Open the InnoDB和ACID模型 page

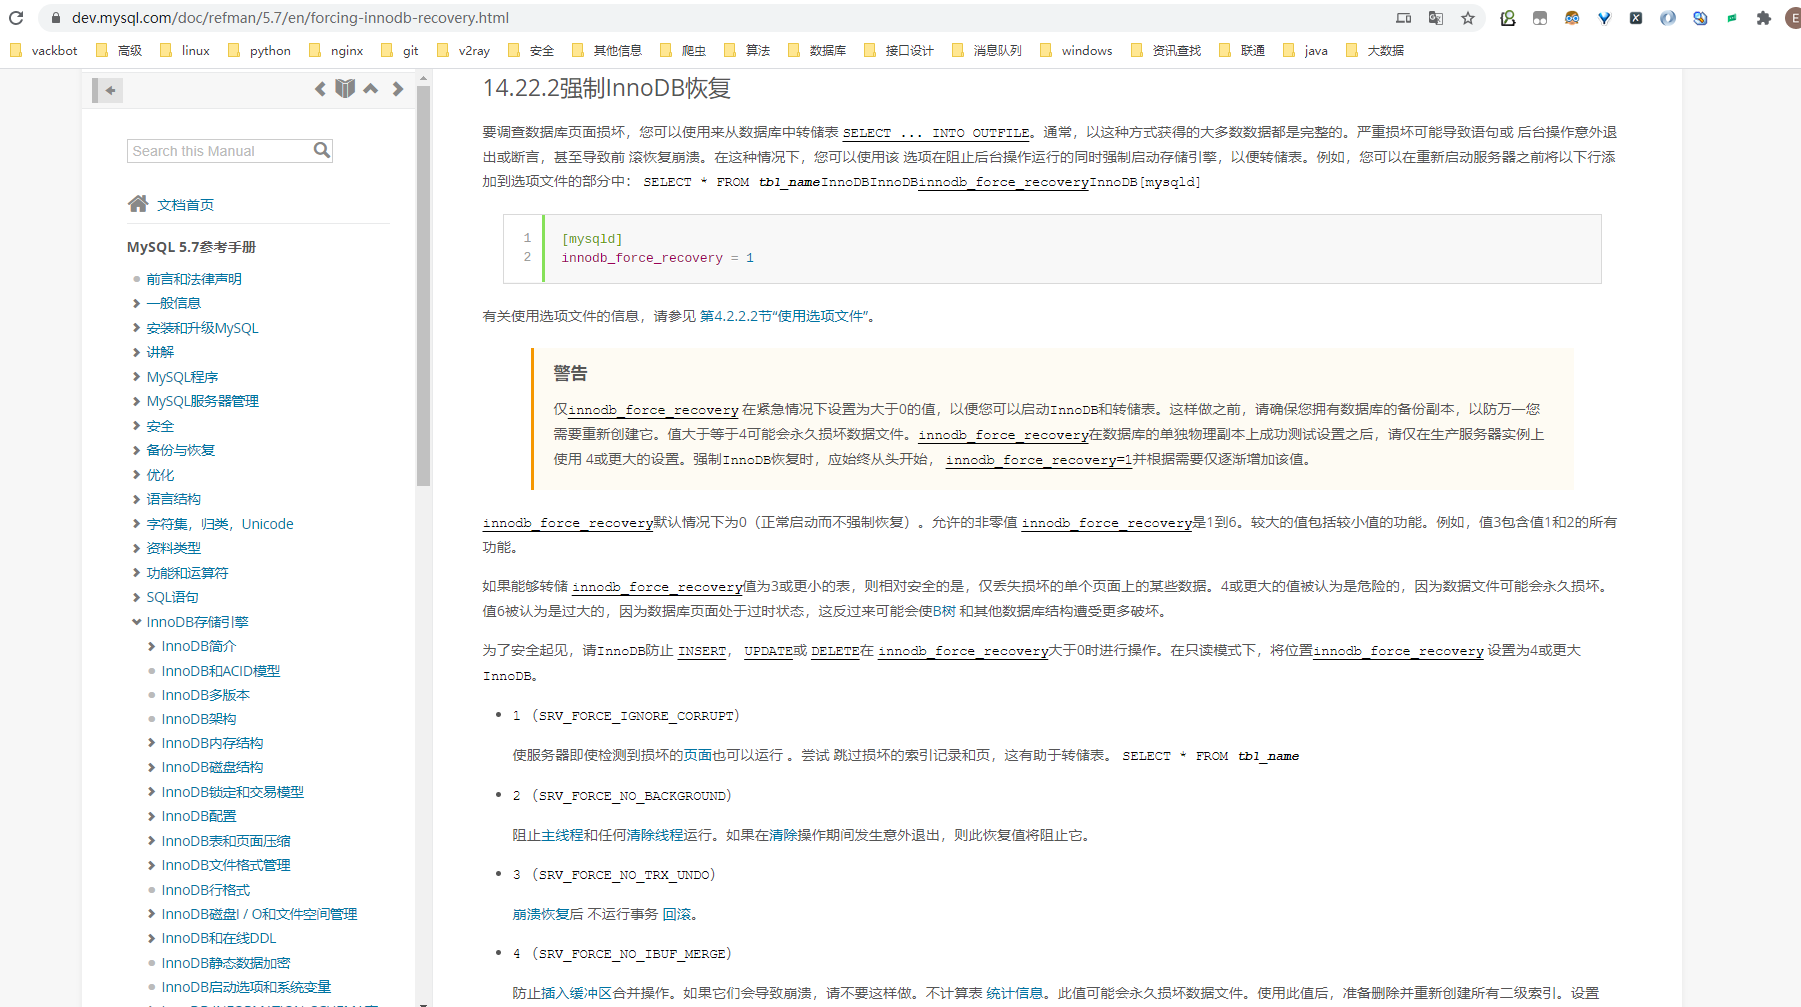coord(221,670)
